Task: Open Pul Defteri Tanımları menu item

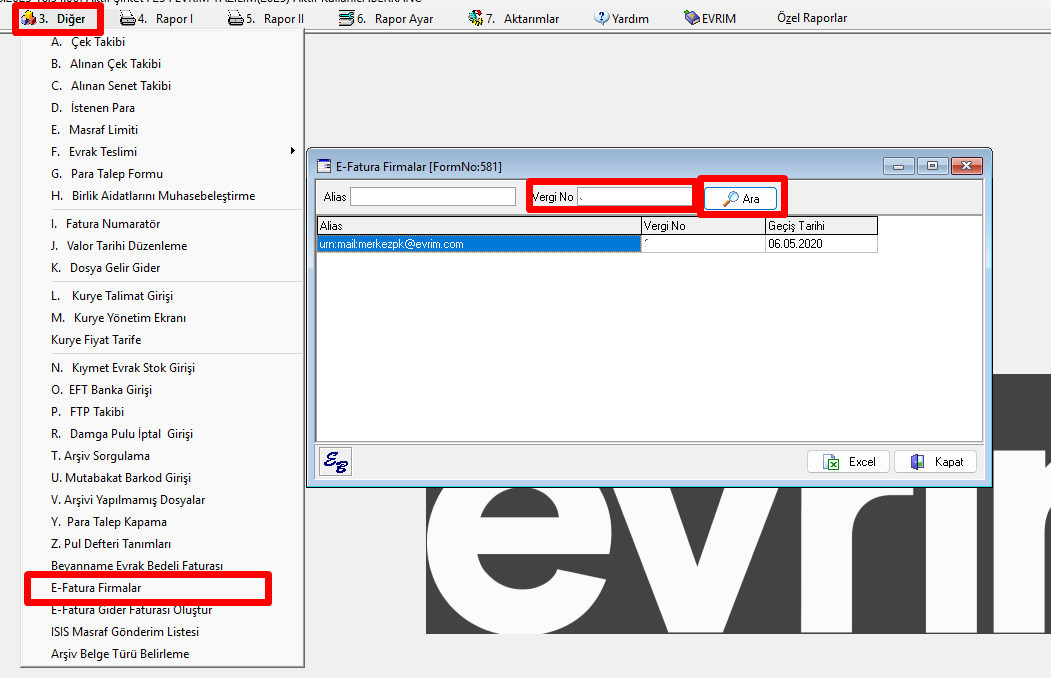Action: [162, 544]
